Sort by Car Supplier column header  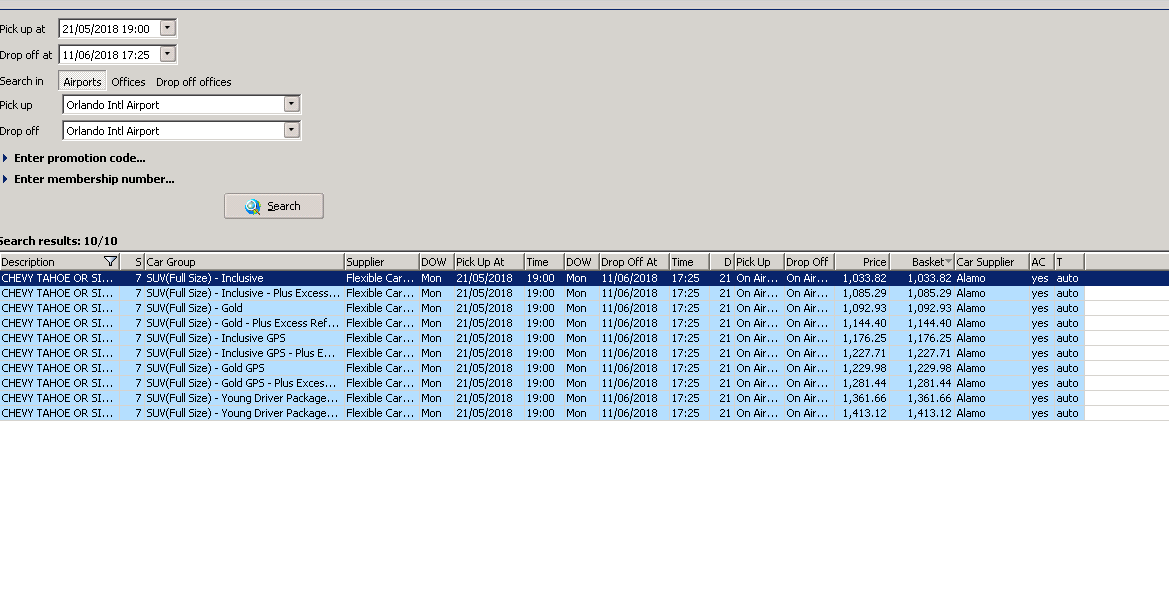(x=992, y=262)
